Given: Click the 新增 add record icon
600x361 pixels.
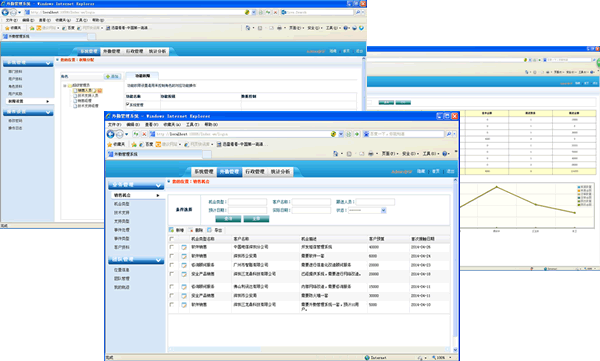Looking at the screenshot, I should click(x=171, y=230).
